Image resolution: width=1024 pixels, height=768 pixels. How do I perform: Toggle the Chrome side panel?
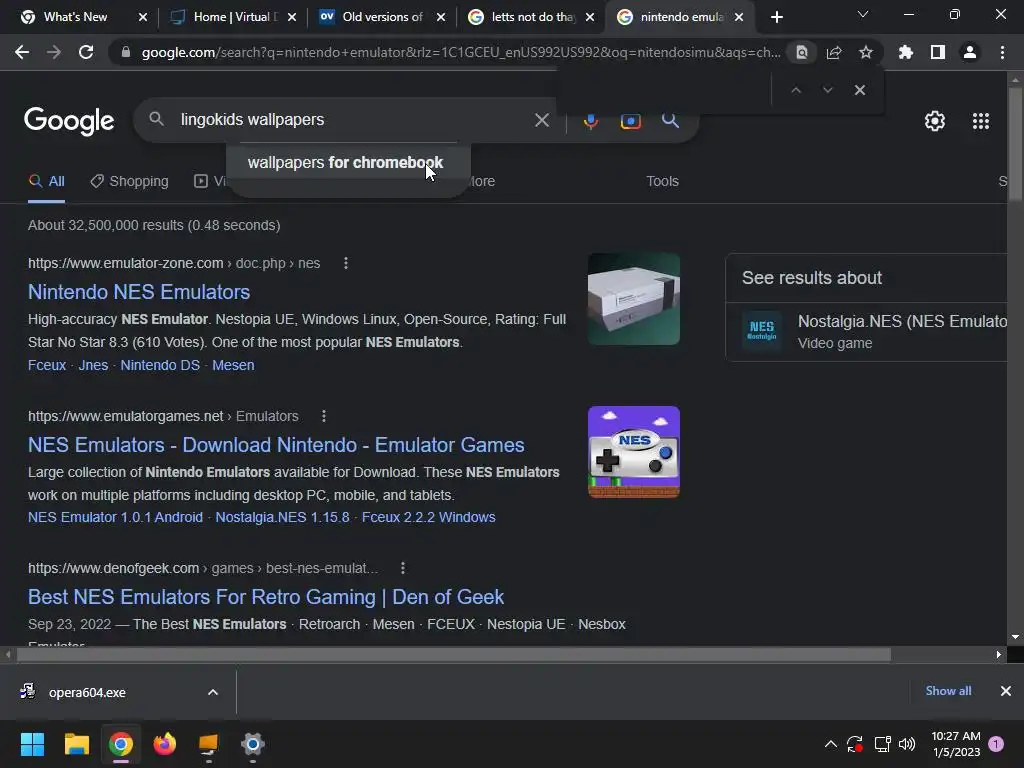(938, 52)
